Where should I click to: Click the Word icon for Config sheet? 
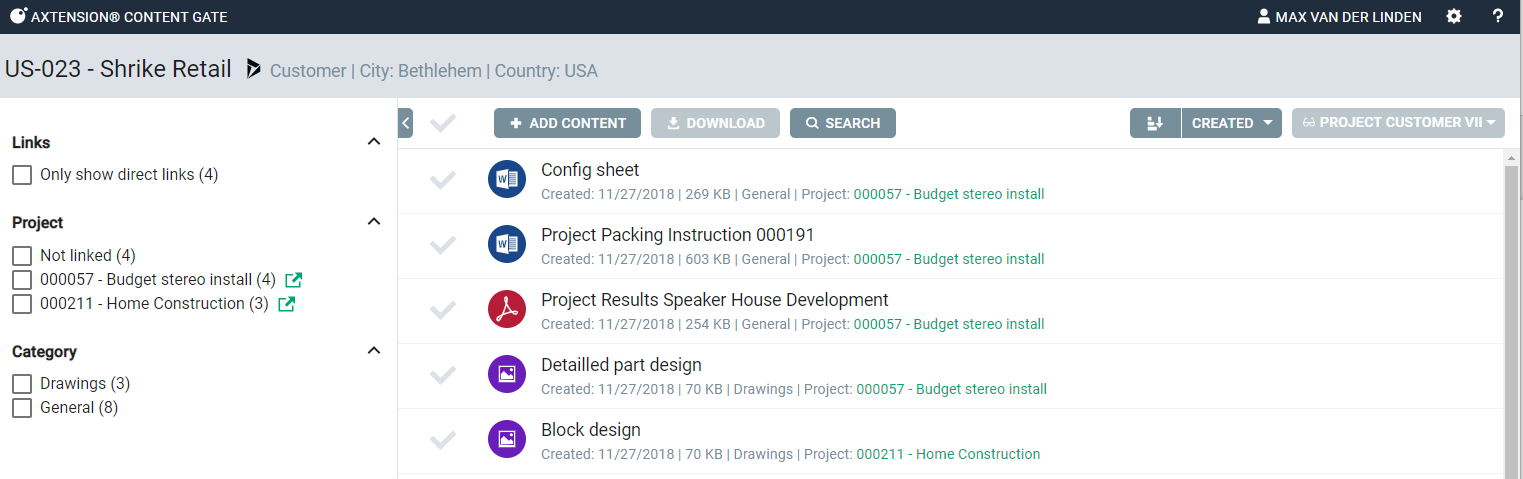(507, 180)
